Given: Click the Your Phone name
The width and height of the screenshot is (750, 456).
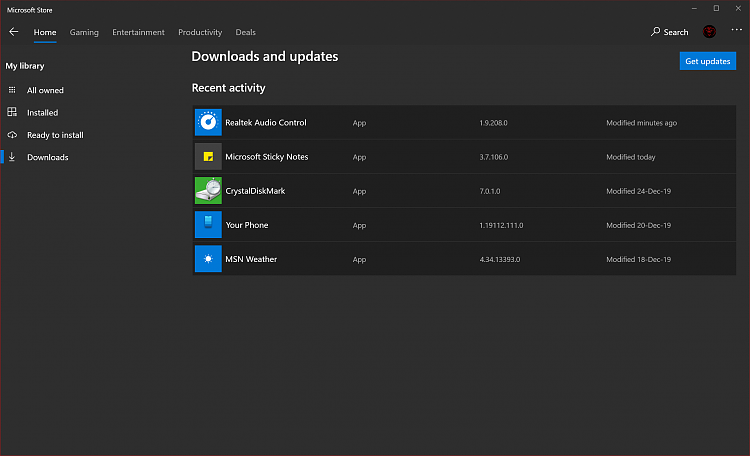Looking at the screenshot, I should [247, 225].
